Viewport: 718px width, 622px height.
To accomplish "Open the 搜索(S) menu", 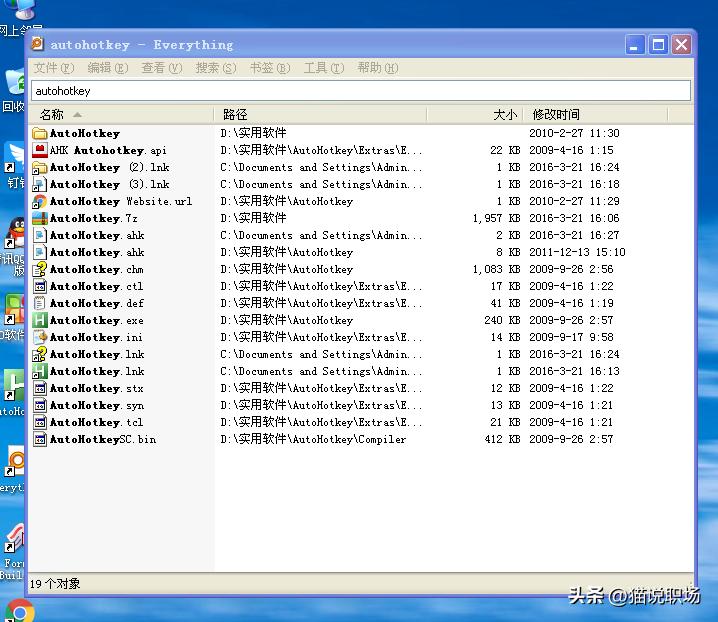I will (215, 68).
